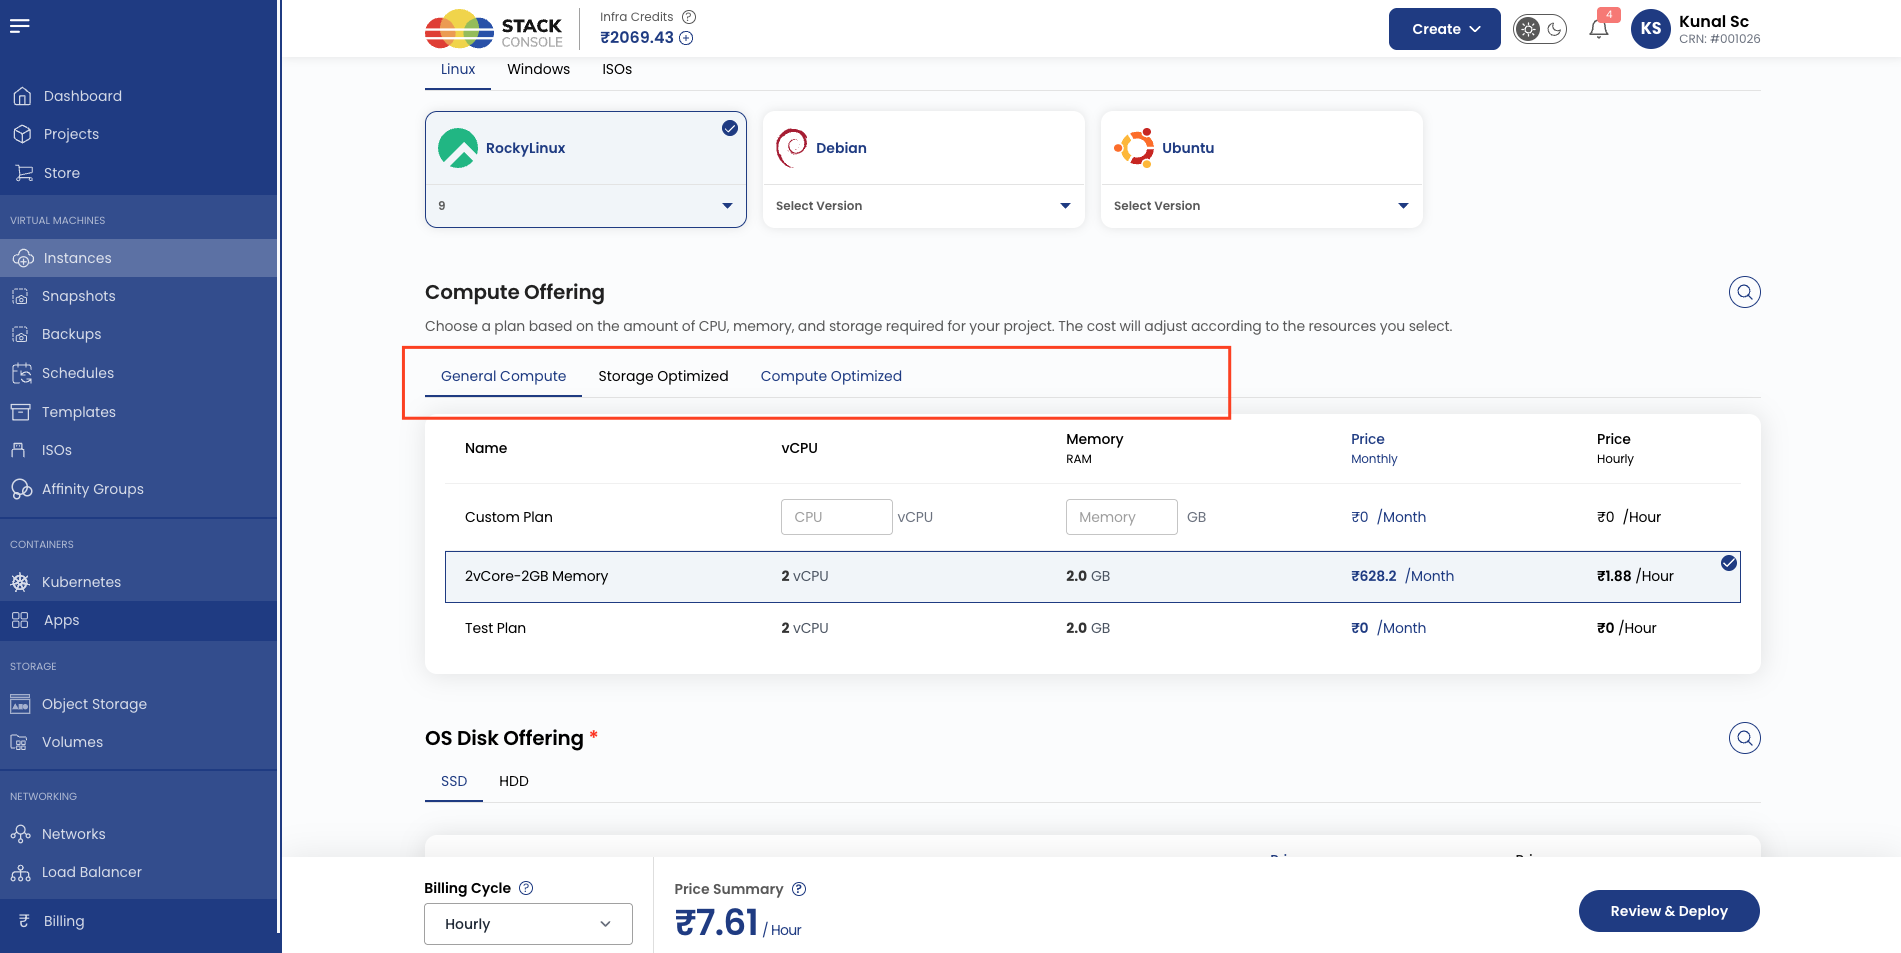Open Billing Cycle Hourly dropdown

pyautogui.click(x=528, y=924)
